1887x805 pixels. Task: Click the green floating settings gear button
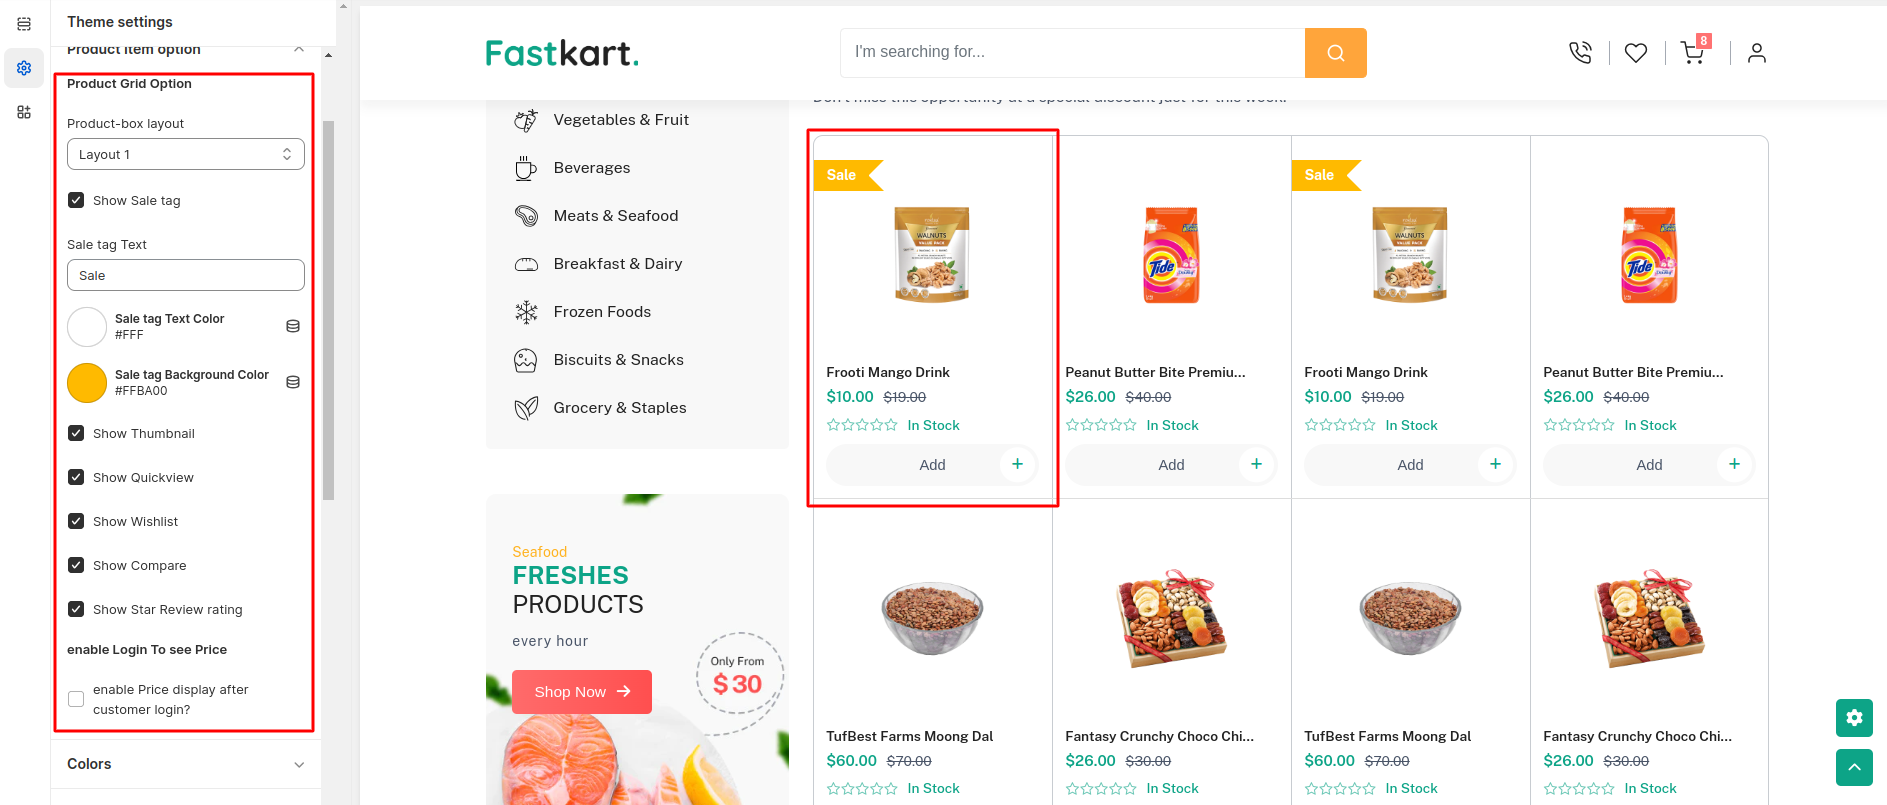click(x=1854, y=717)
